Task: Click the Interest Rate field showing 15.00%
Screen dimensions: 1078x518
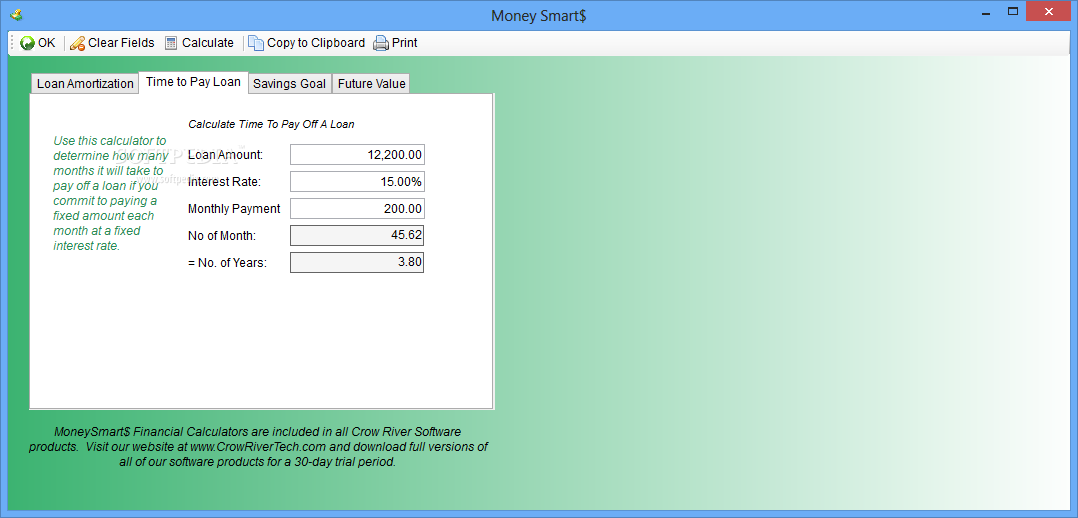Action: coord(358,182)
